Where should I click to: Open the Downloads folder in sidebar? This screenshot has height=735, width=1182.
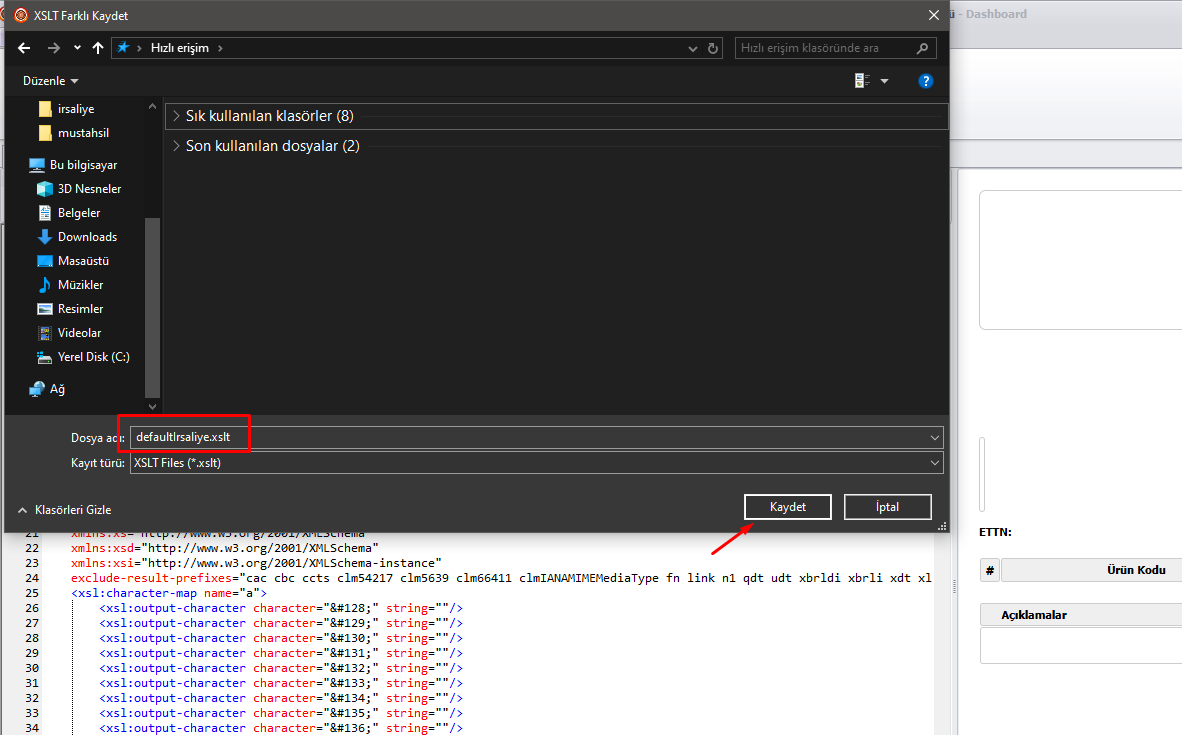(87, 237)
